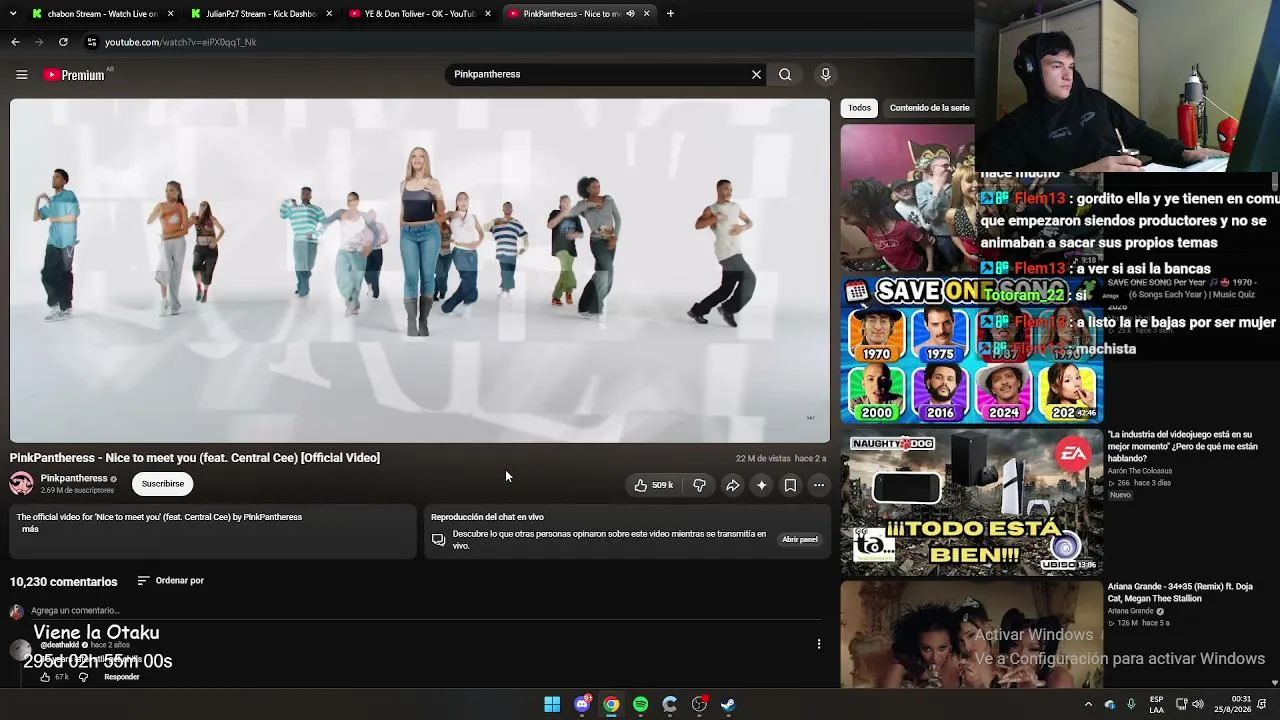Open the YouTube guide hamburger menu
Viewport: 1280px width, 720px height.
21,74
